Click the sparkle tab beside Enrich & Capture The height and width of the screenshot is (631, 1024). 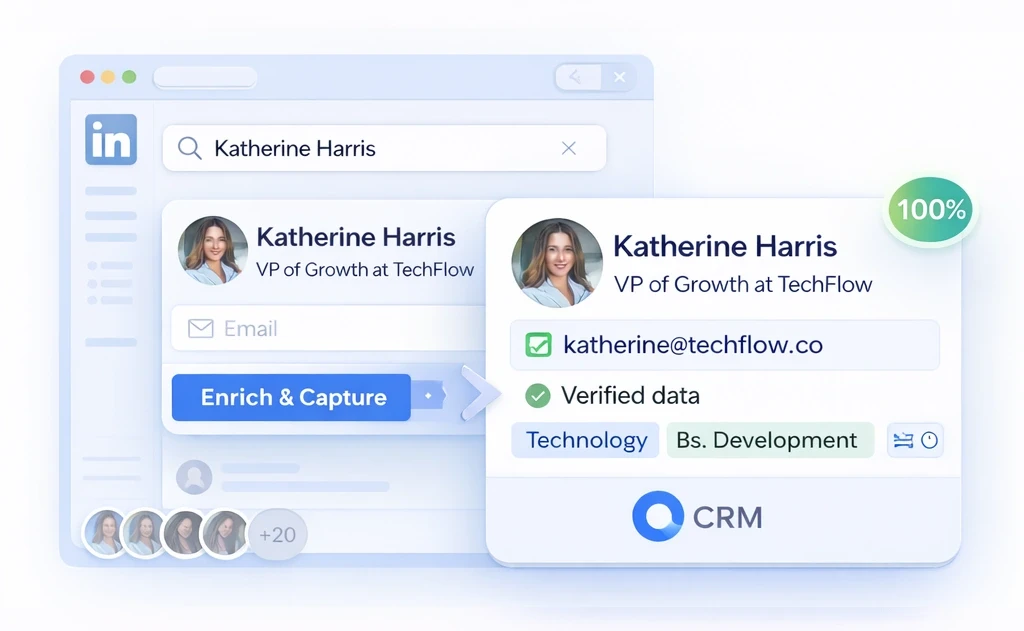click(x=428, y=396)
